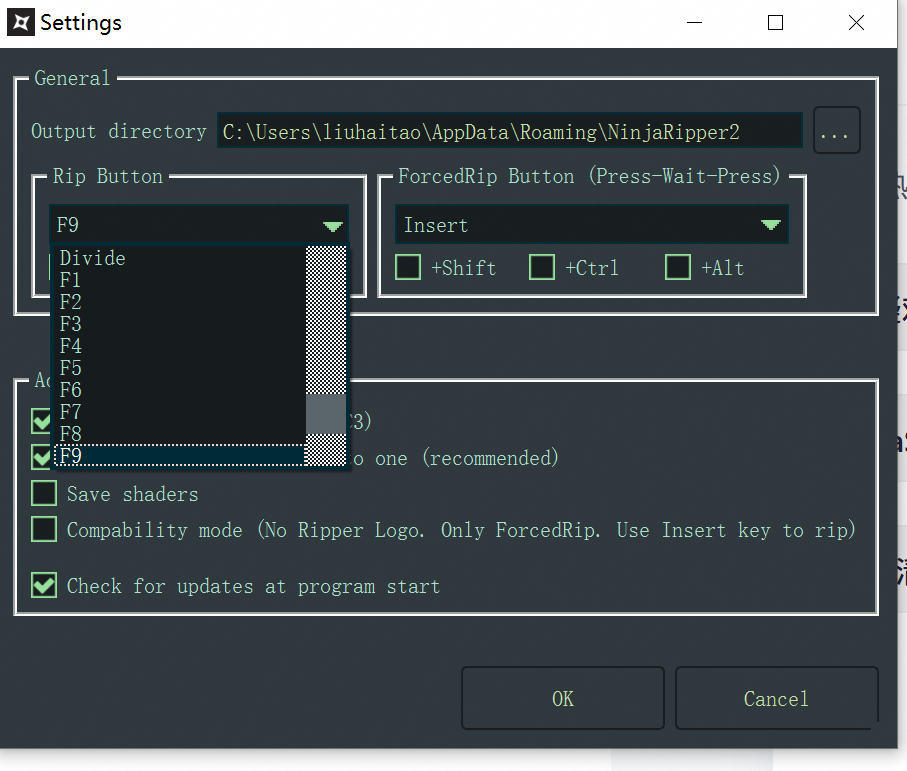Expand the ForcedRip Insert dropdown

pos(771,224)
